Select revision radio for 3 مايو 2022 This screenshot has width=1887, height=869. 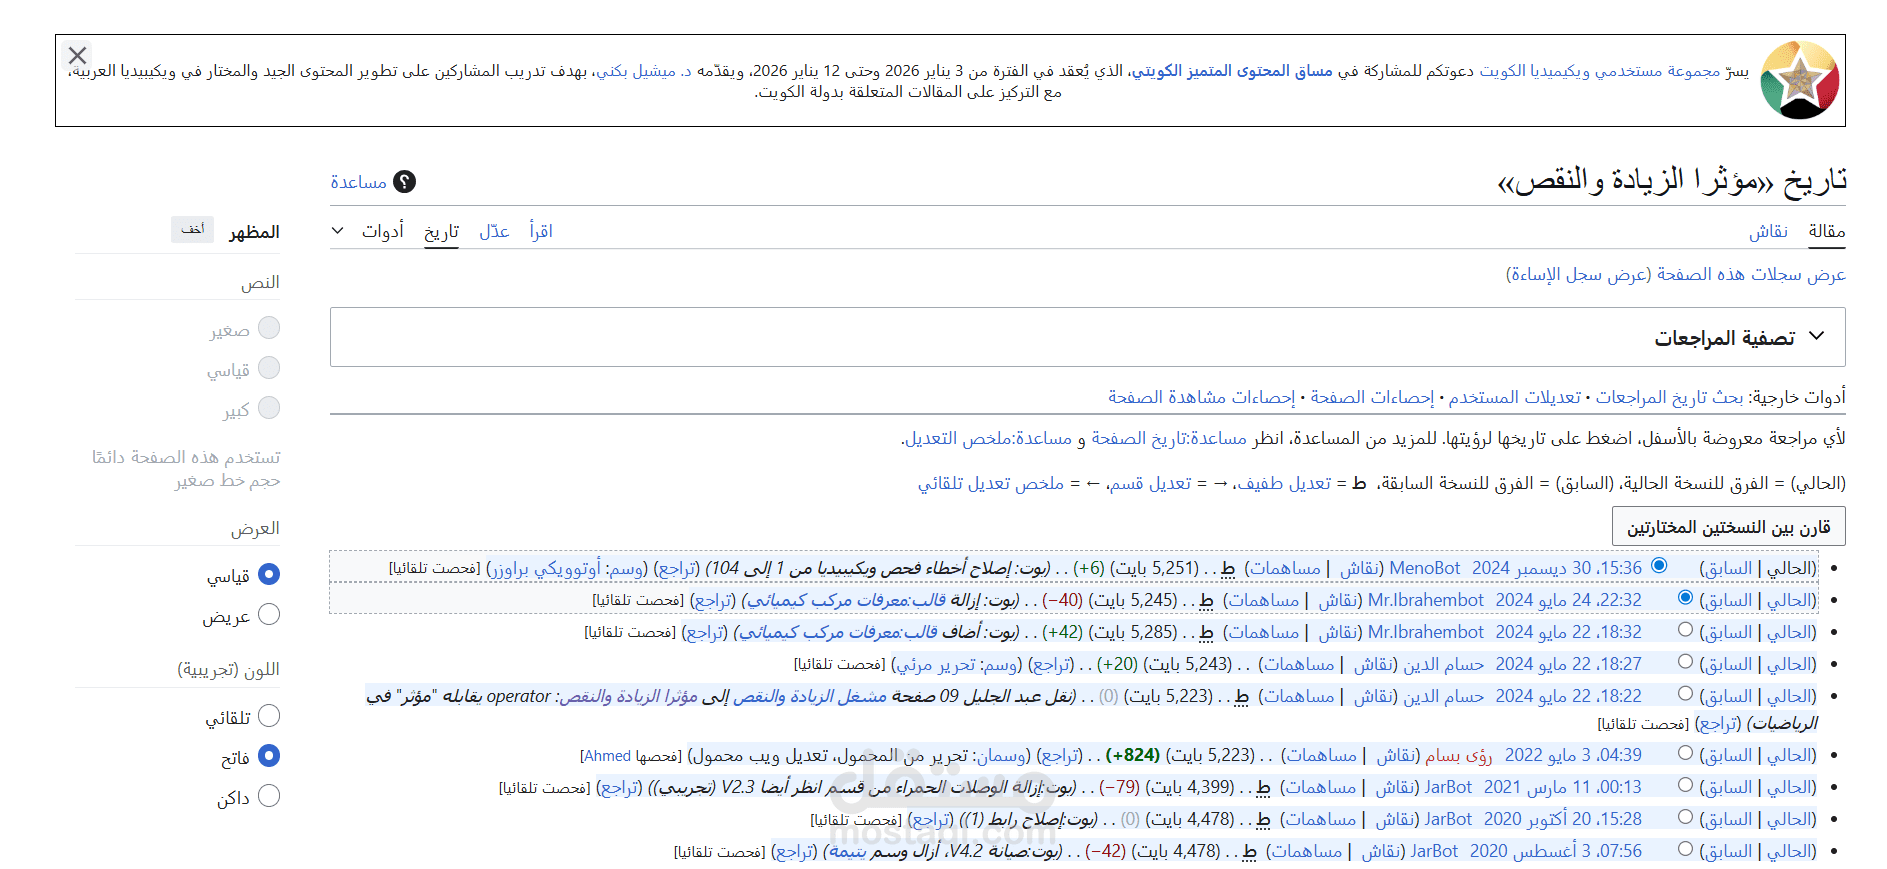(1685, 752)
